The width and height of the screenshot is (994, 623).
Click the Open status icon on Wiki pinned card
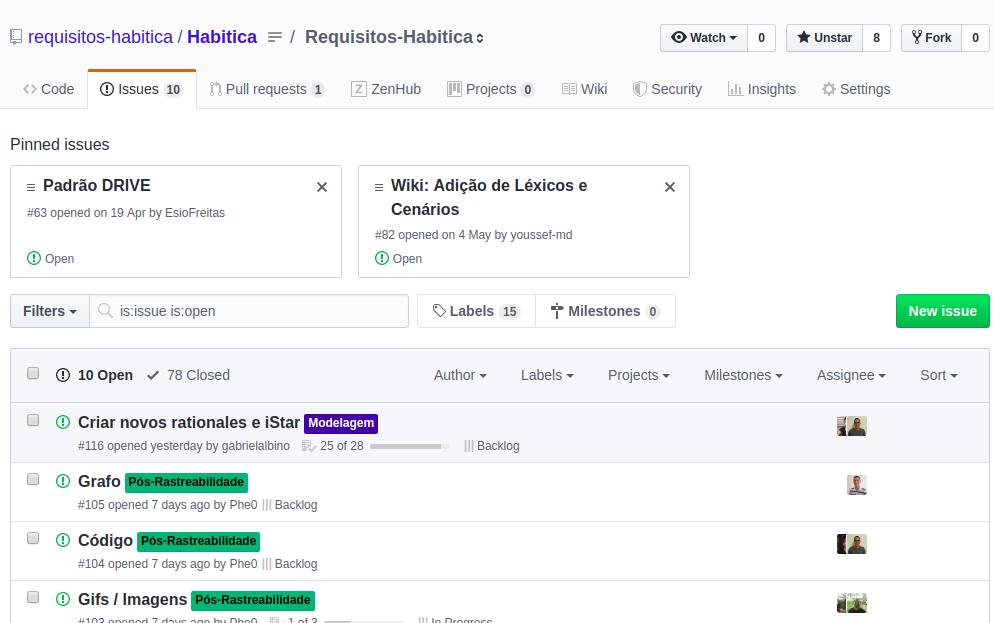coord(382,258)
